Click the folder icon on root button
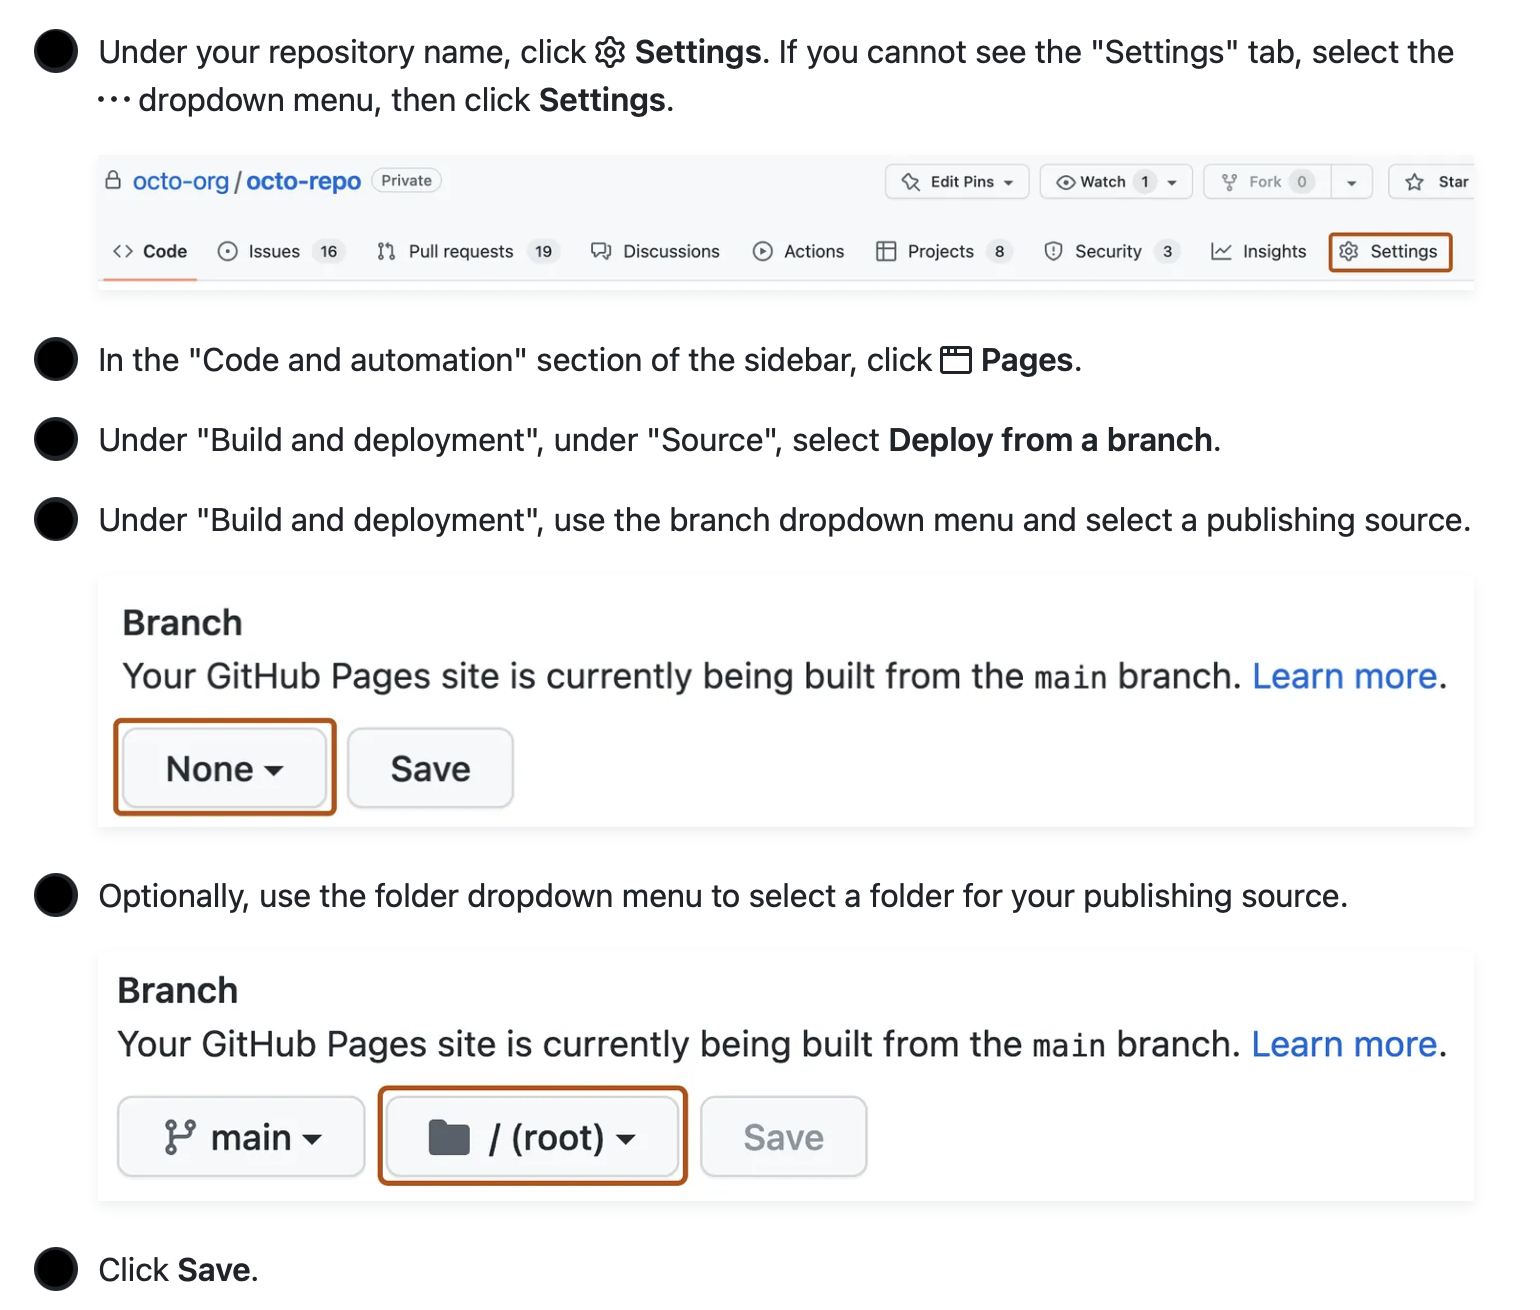The image size is (1540, 1310). pyautogui.click(x=449, y=1137)
